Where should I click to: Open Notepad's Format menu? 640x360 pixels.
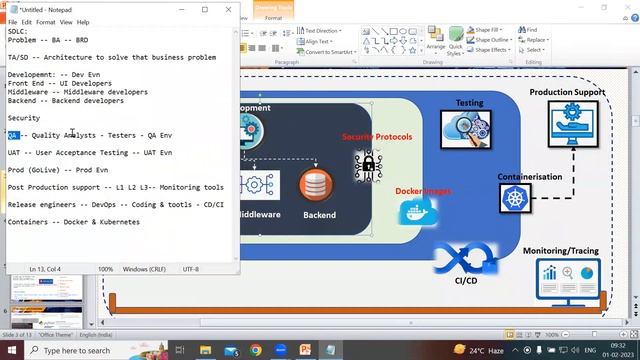click(x=46, y=22)
